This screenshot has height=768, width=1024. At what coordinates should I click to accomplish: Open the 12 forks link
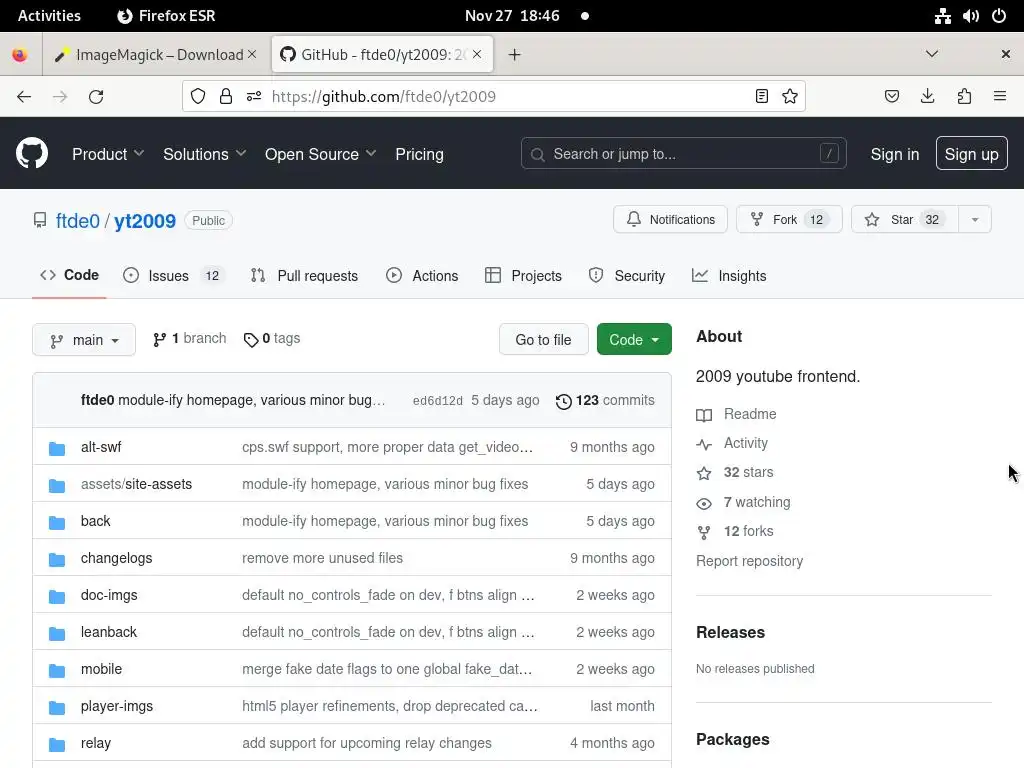(x=748, y=531)
